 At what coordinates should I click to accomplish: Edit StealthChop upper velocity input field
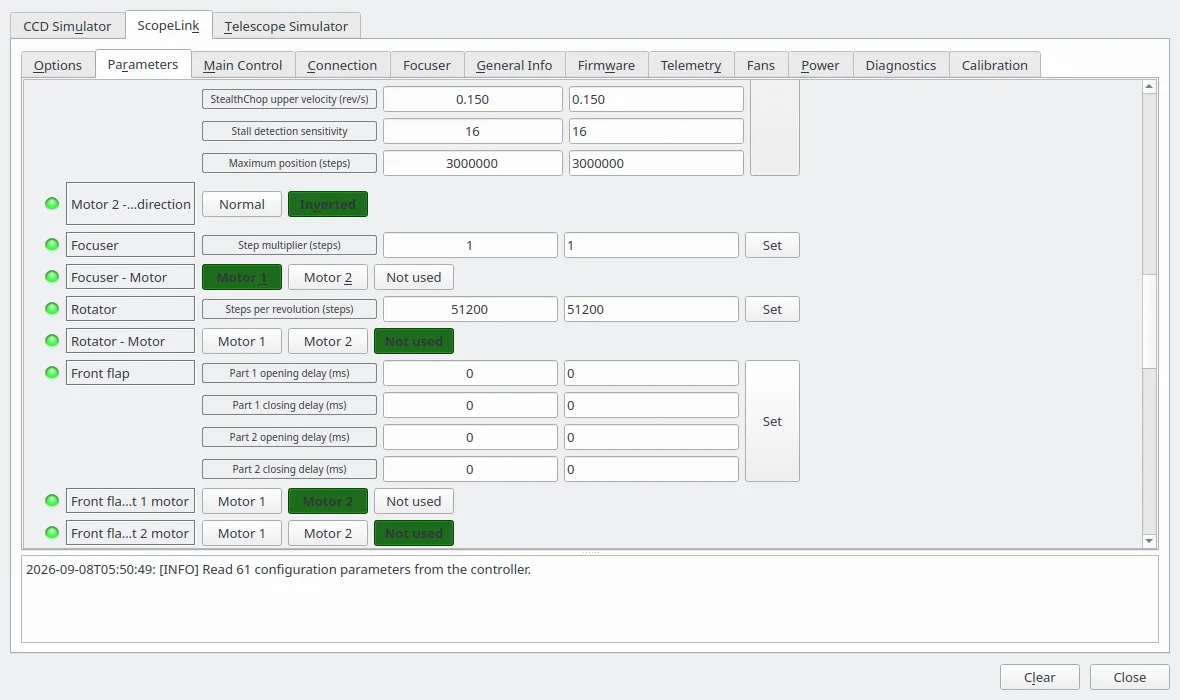tap(656, 99)
